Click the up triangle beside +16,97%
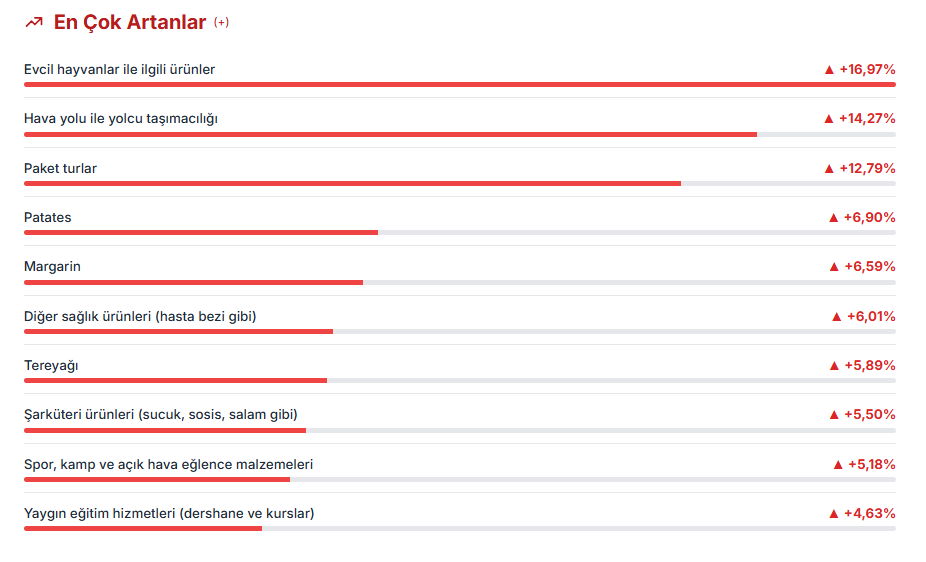Image resolution: width=926 pixels, height=562 pixels. pos(828,70)
